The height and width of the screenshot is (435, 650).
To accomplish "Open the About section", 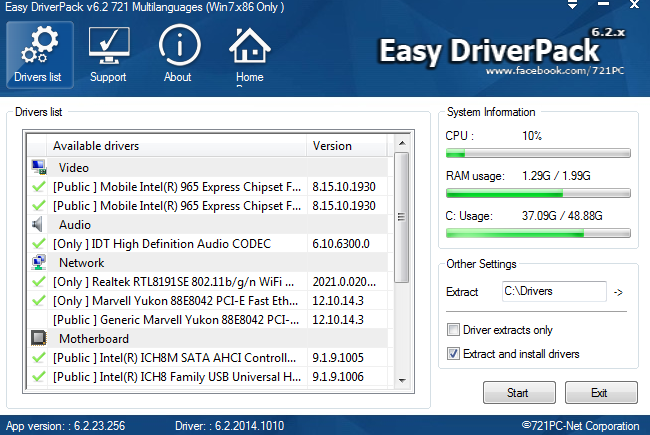I will click(x=179, y=55).
